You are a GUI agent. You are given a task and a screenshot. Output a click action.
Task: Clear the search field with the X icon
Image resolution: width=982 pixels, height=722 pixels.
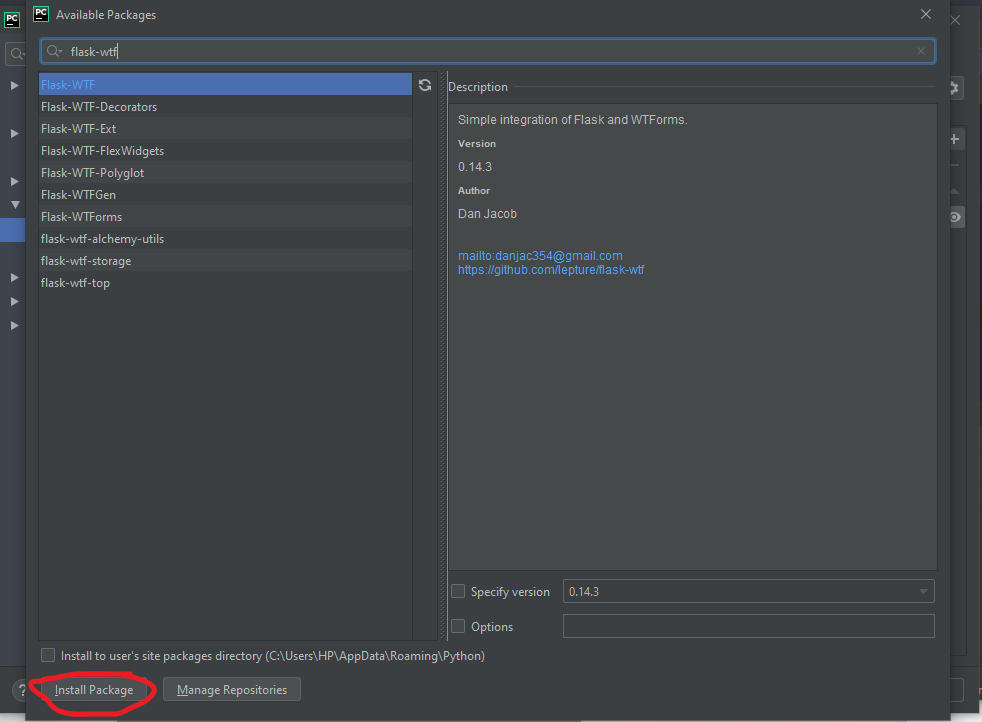click(921, 51)
